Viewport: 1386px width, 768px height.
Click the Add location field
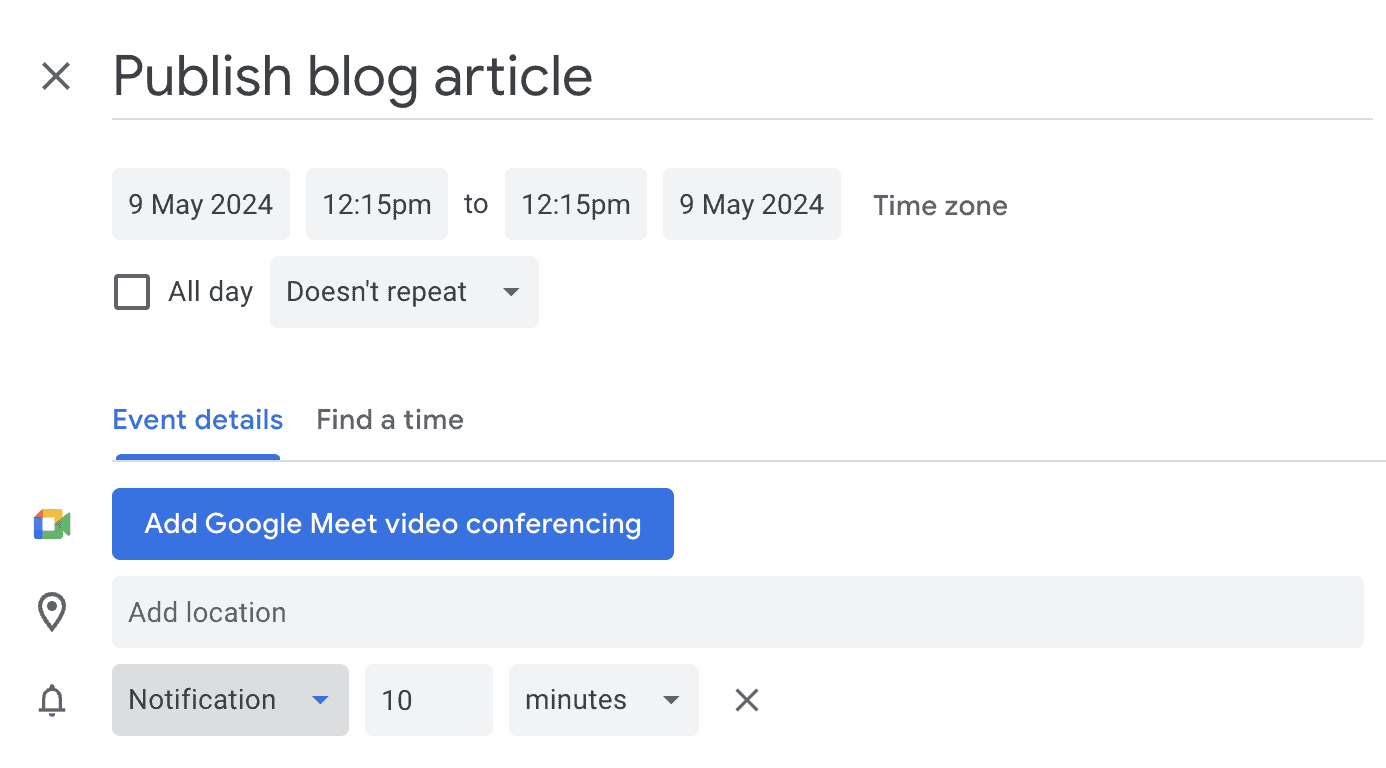coord(737,612)
